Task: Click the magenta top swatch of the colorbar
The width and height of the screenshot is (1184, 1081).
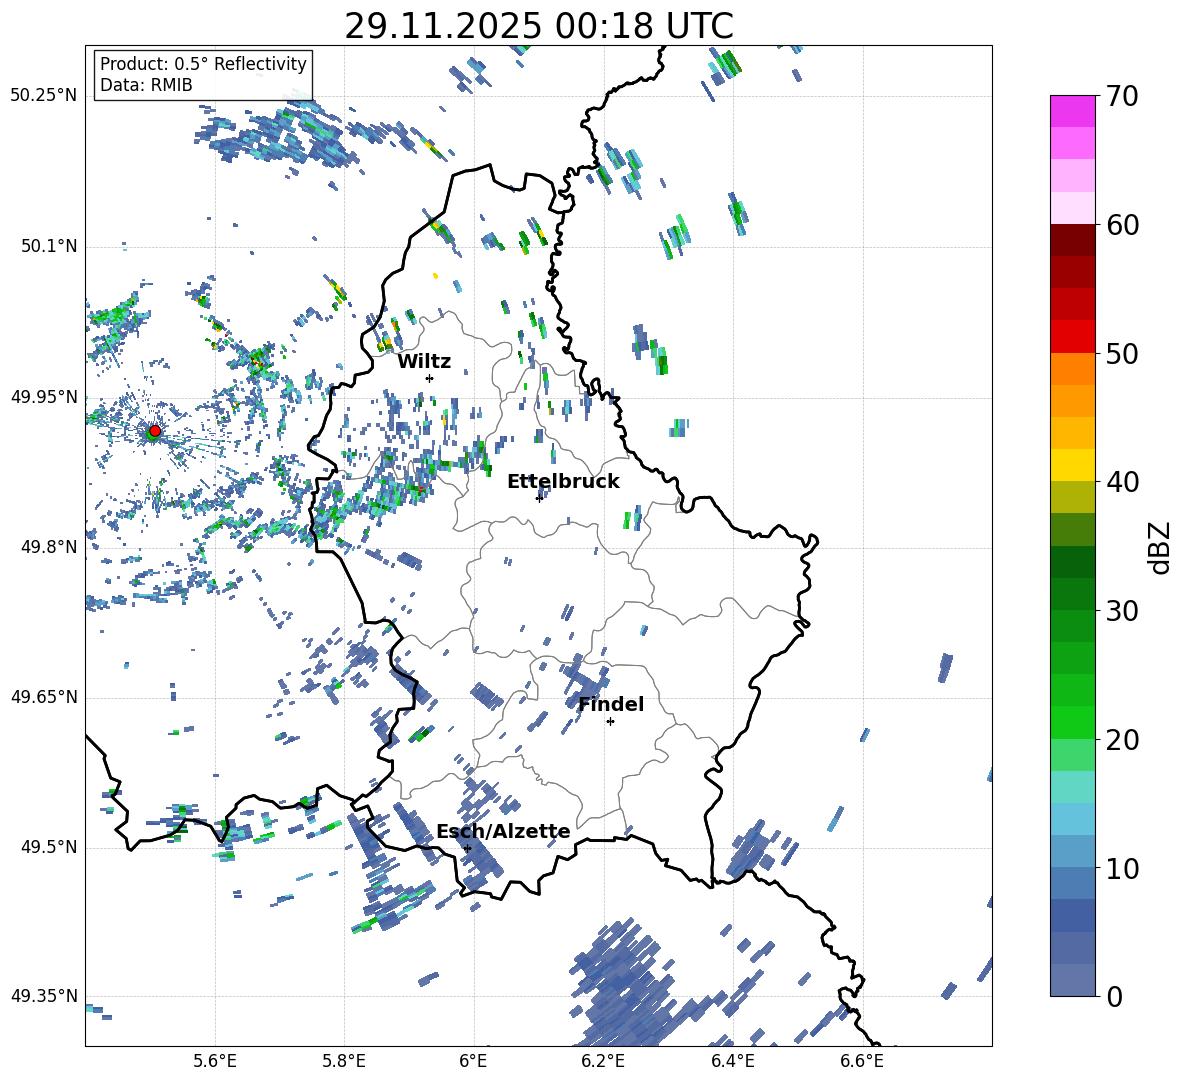Action: (x=1072, y=111)
